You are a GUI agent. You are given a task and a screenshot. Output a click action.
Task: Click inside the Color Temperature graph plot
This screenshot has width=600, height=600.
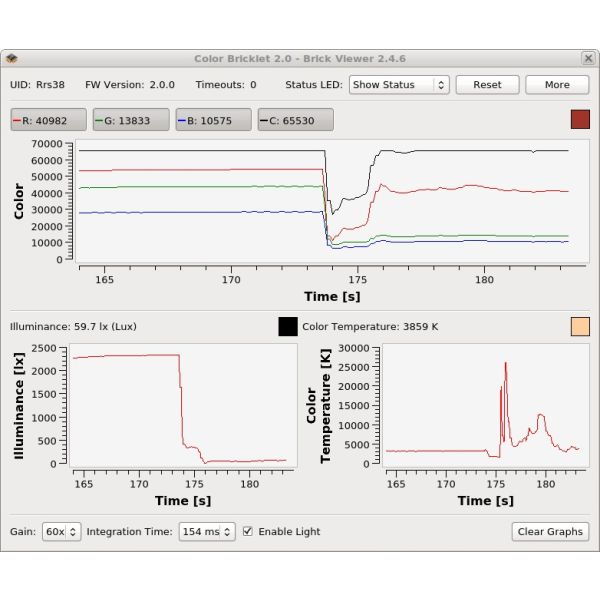pos(486,405)
